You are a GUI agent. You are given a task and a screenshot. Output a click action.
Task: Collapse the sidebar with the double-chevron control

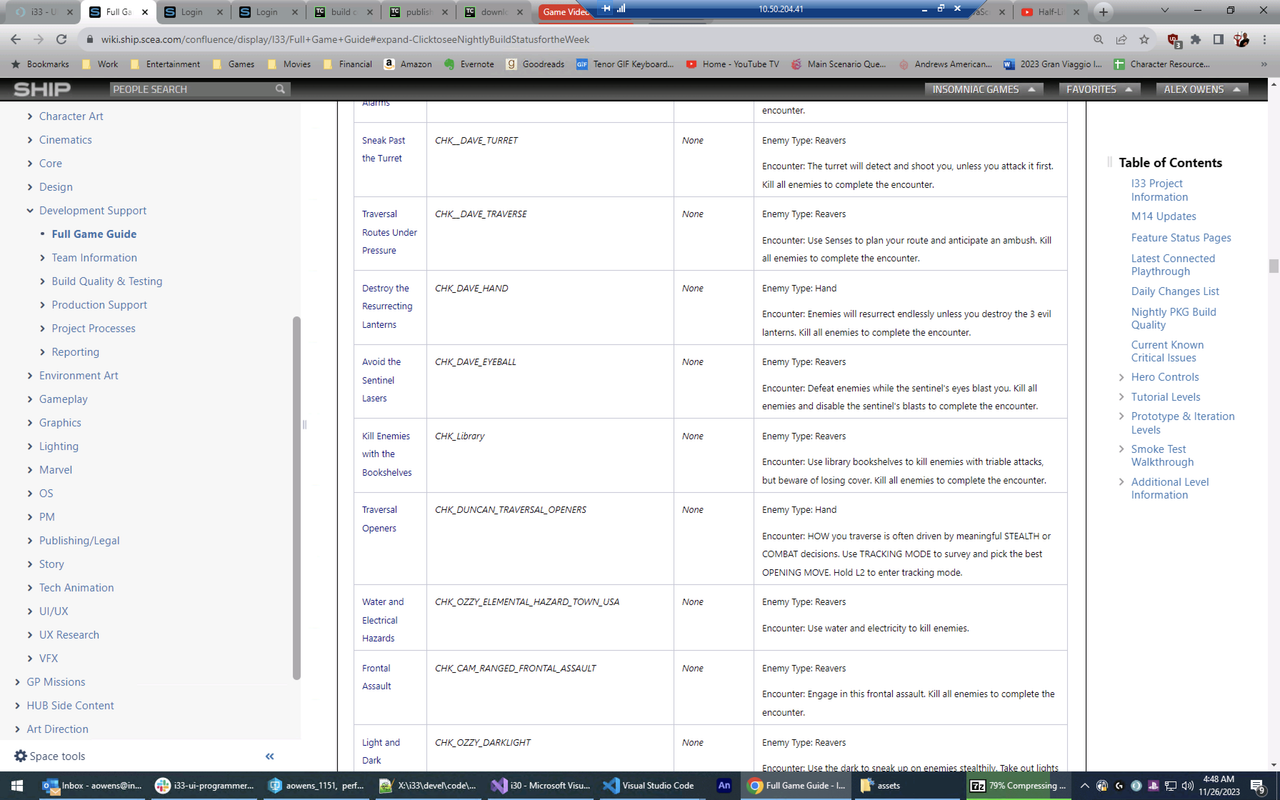point(268,757)
